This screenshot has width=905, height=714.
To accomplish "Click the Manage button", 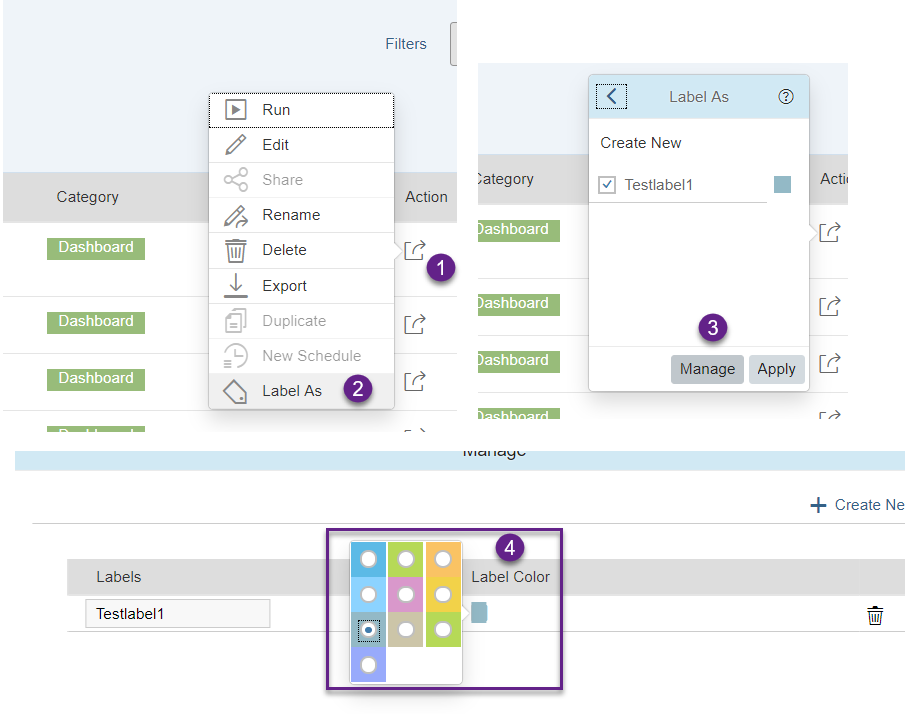I will click(707, 369).
